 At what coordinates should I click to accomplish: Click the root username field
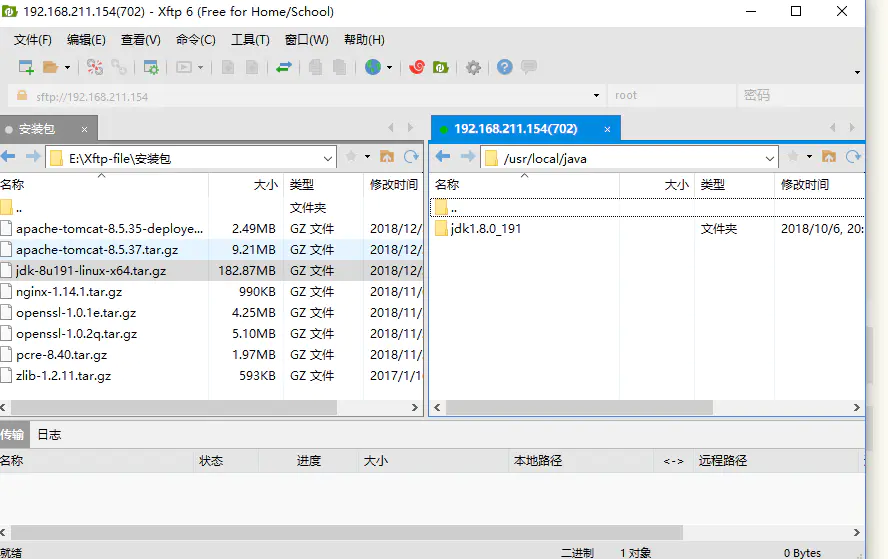672,96
